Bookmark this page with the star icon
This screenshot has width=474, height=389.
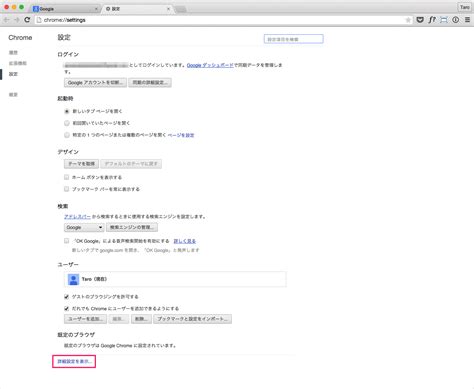tap(408, 20)
